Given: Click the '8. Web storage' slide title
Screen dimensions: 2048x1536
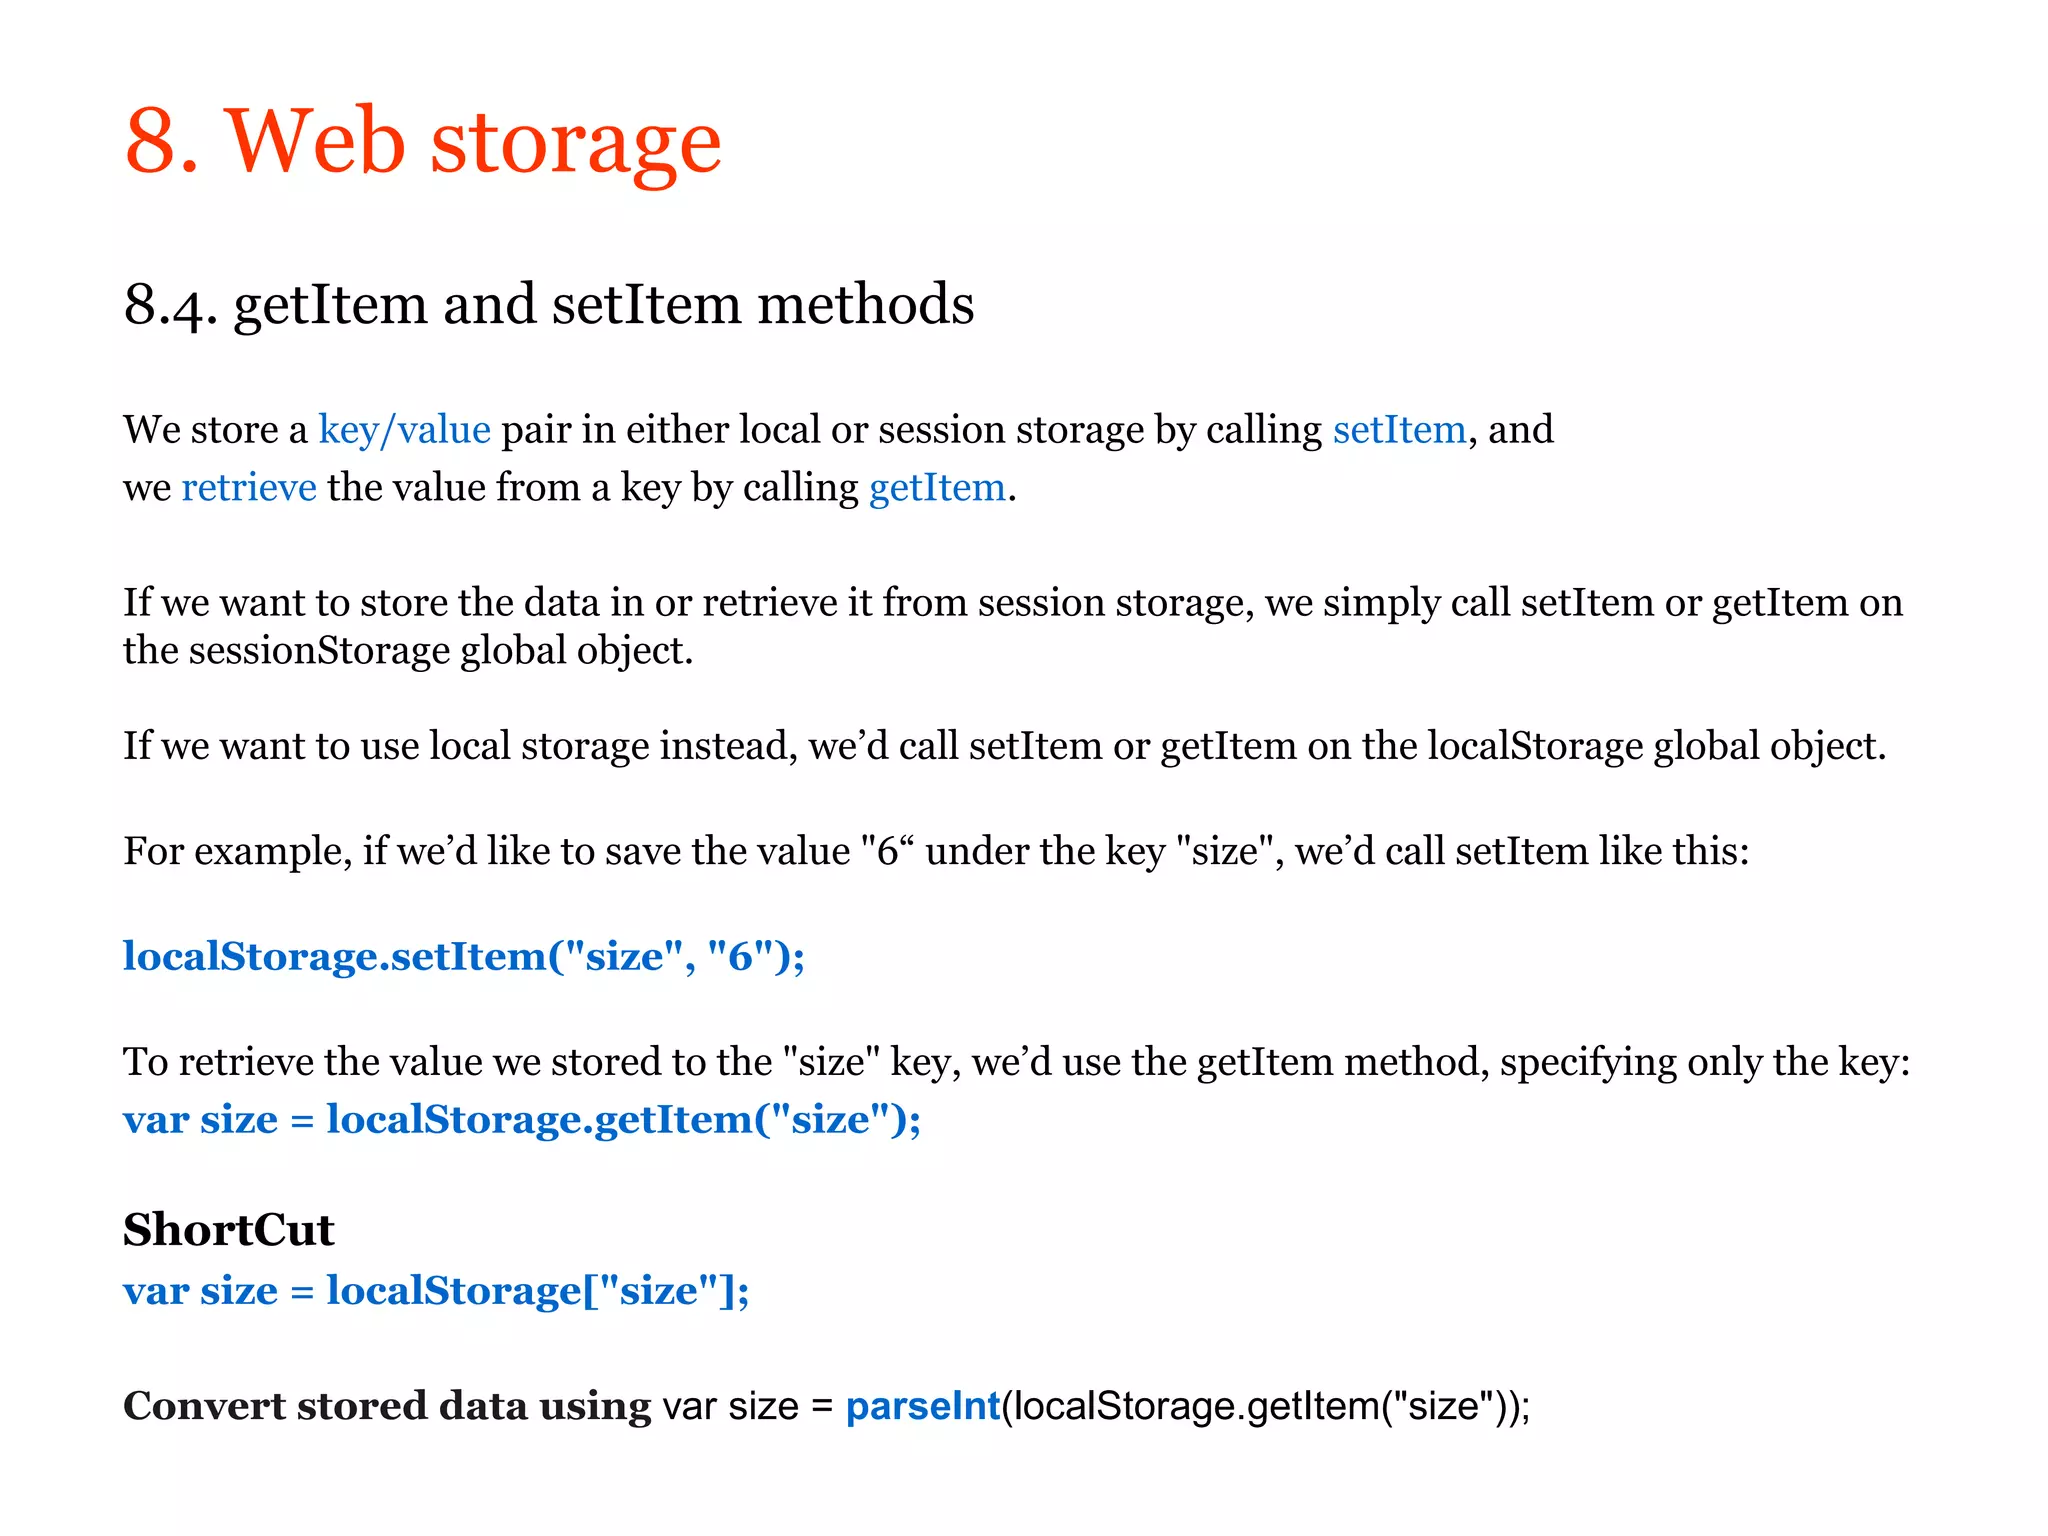Looking at the screenshot, I should click(x=423, y=141).
